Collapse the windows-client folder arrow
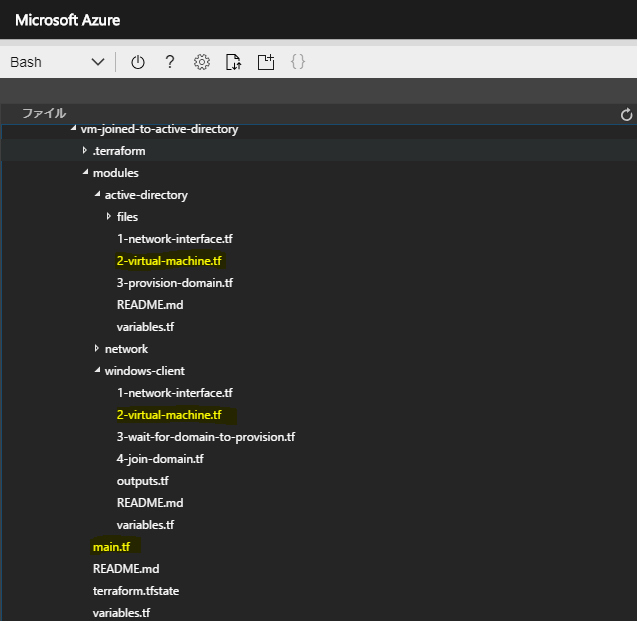 98,370
